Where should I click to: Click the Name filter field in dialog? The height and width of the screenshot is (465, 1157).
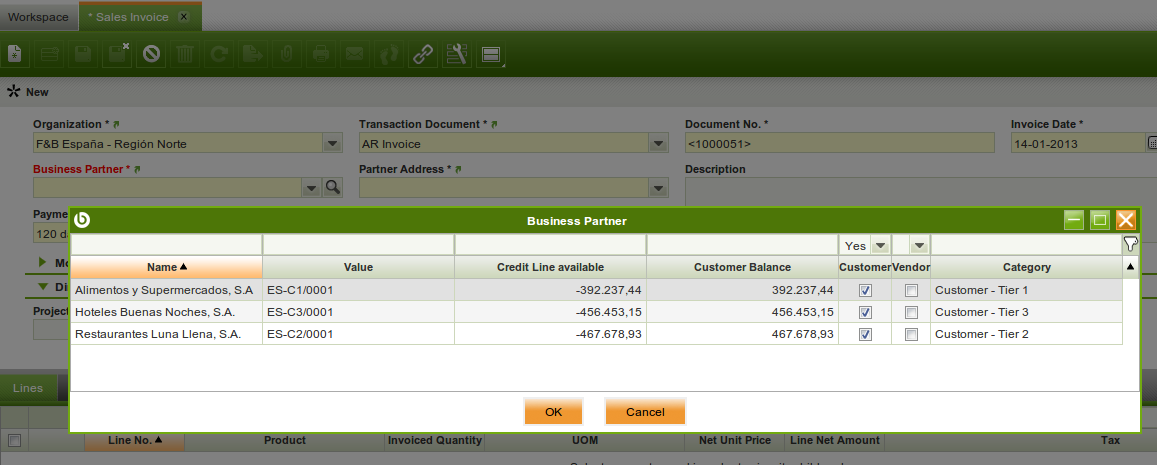[167, 245]
